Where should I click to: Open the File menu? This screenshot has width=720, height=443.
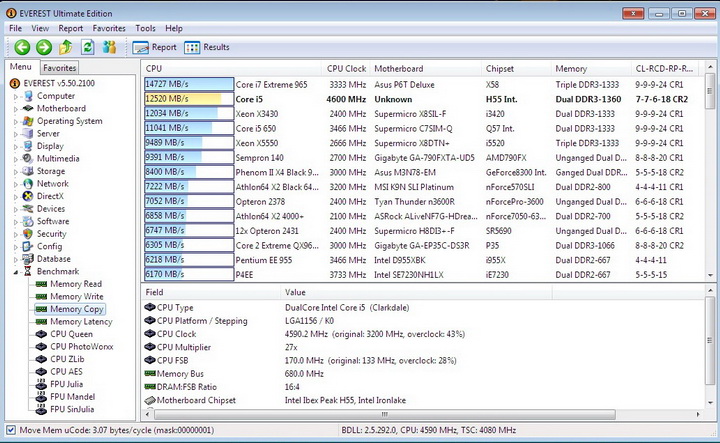click(x=16, y=28)
